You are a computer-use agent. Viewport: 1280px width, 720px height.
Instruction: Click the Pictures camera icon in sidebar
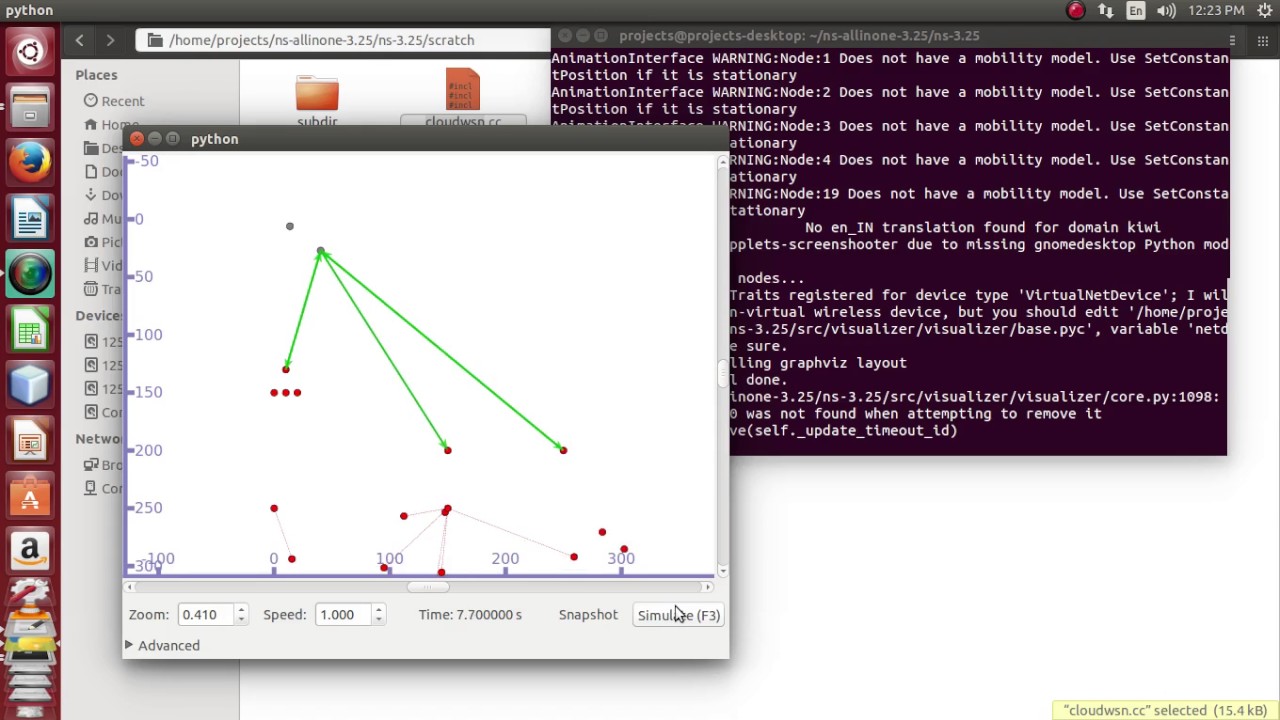pyautogui.click(x=91, y=242)
